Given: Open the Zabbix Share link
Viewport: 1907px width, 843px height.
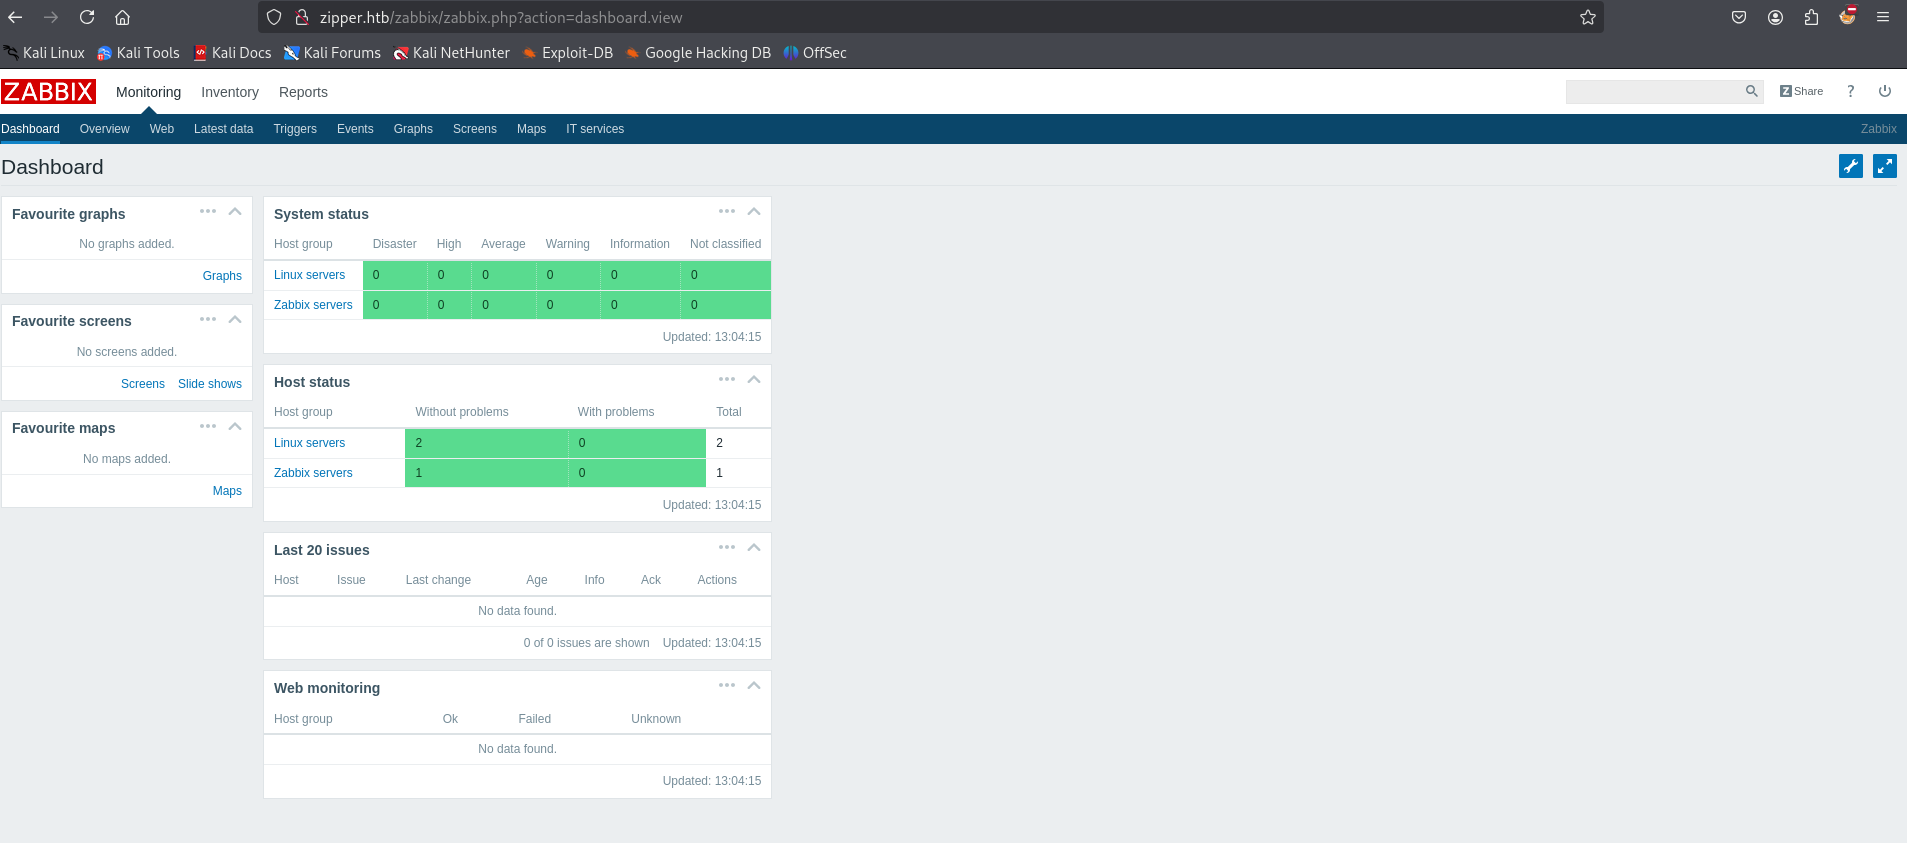Looking at the screenshot, I should point(1801,91).
